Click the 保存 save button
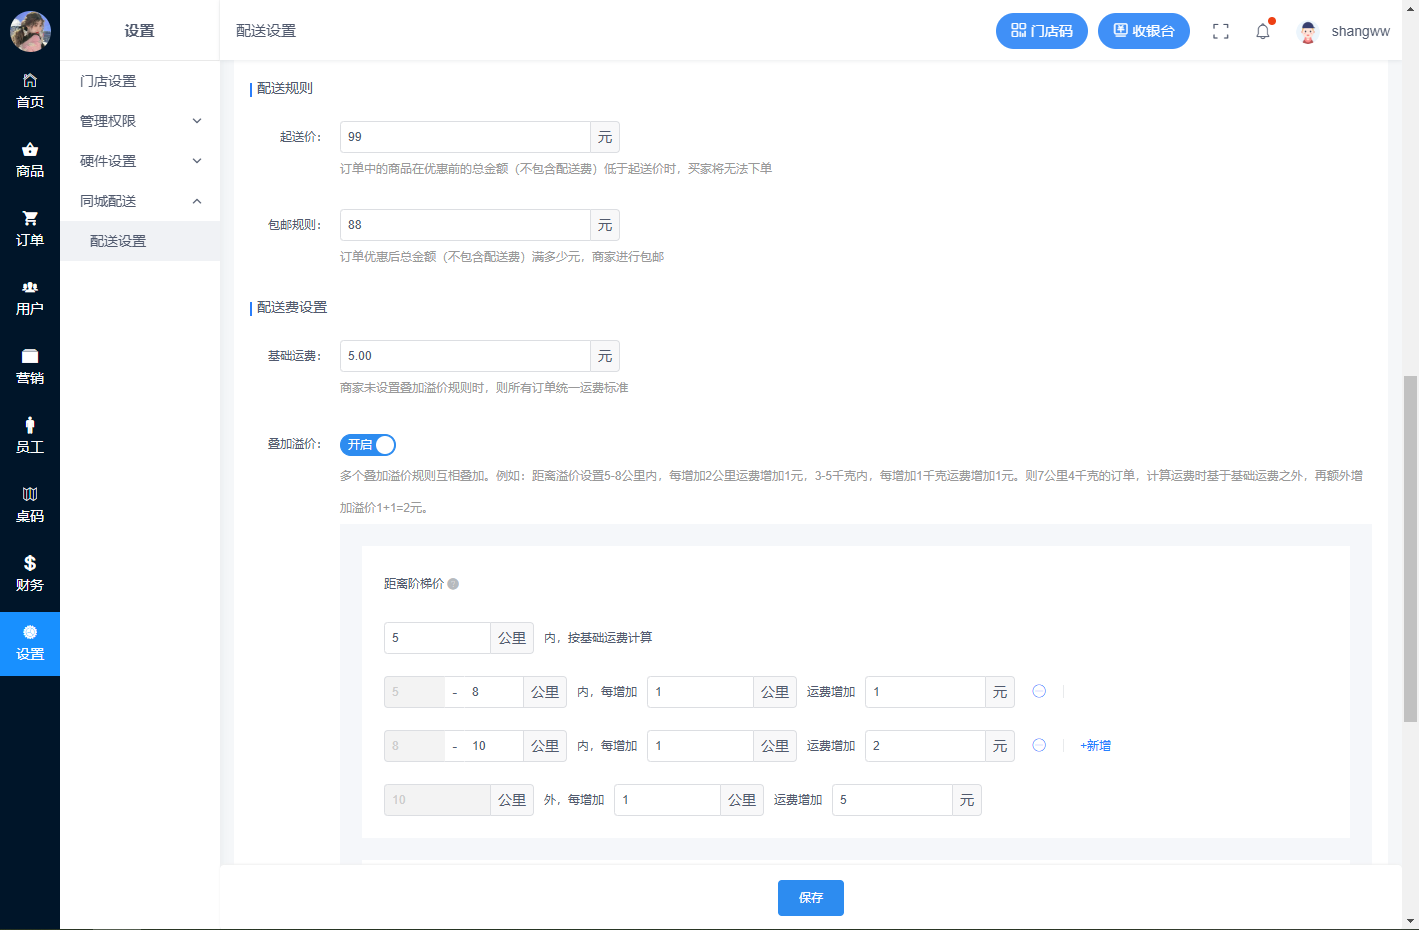 pos(810,898)
